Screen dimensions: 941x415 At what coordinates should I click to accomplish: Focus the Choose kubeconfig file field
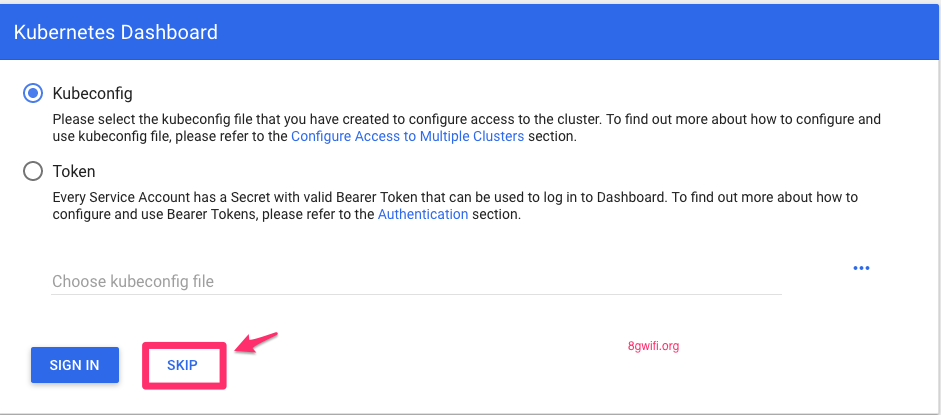pos(416,281)
